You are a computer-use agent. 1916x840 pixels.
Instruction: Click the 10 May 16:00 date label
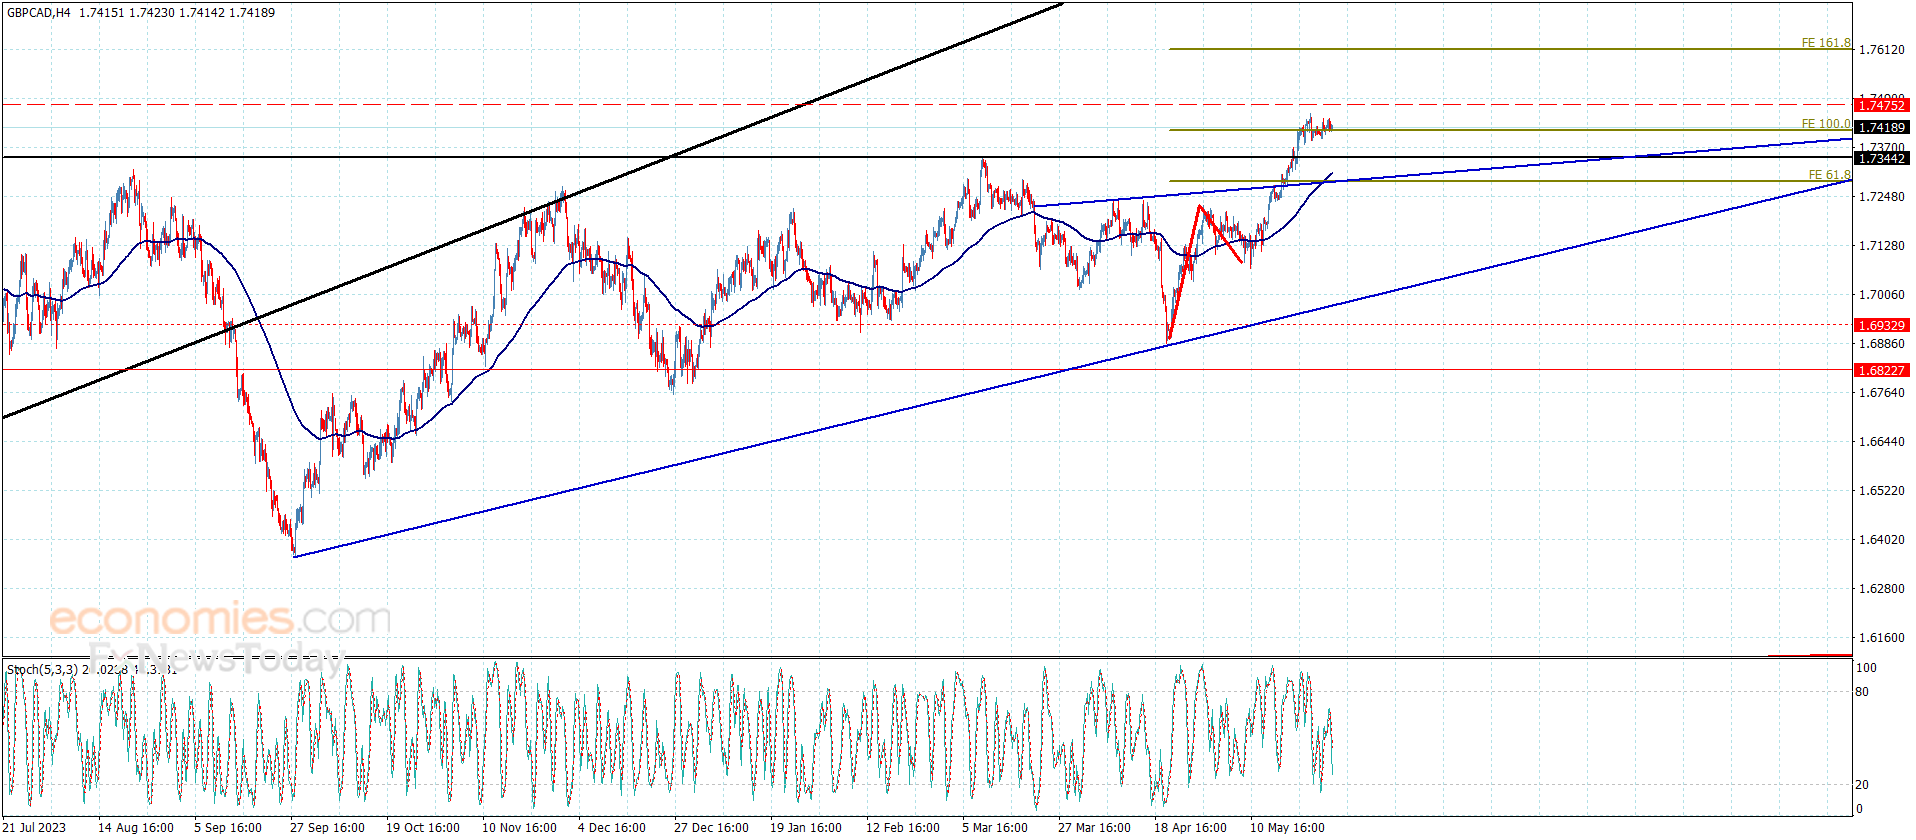coord(1287,827)
